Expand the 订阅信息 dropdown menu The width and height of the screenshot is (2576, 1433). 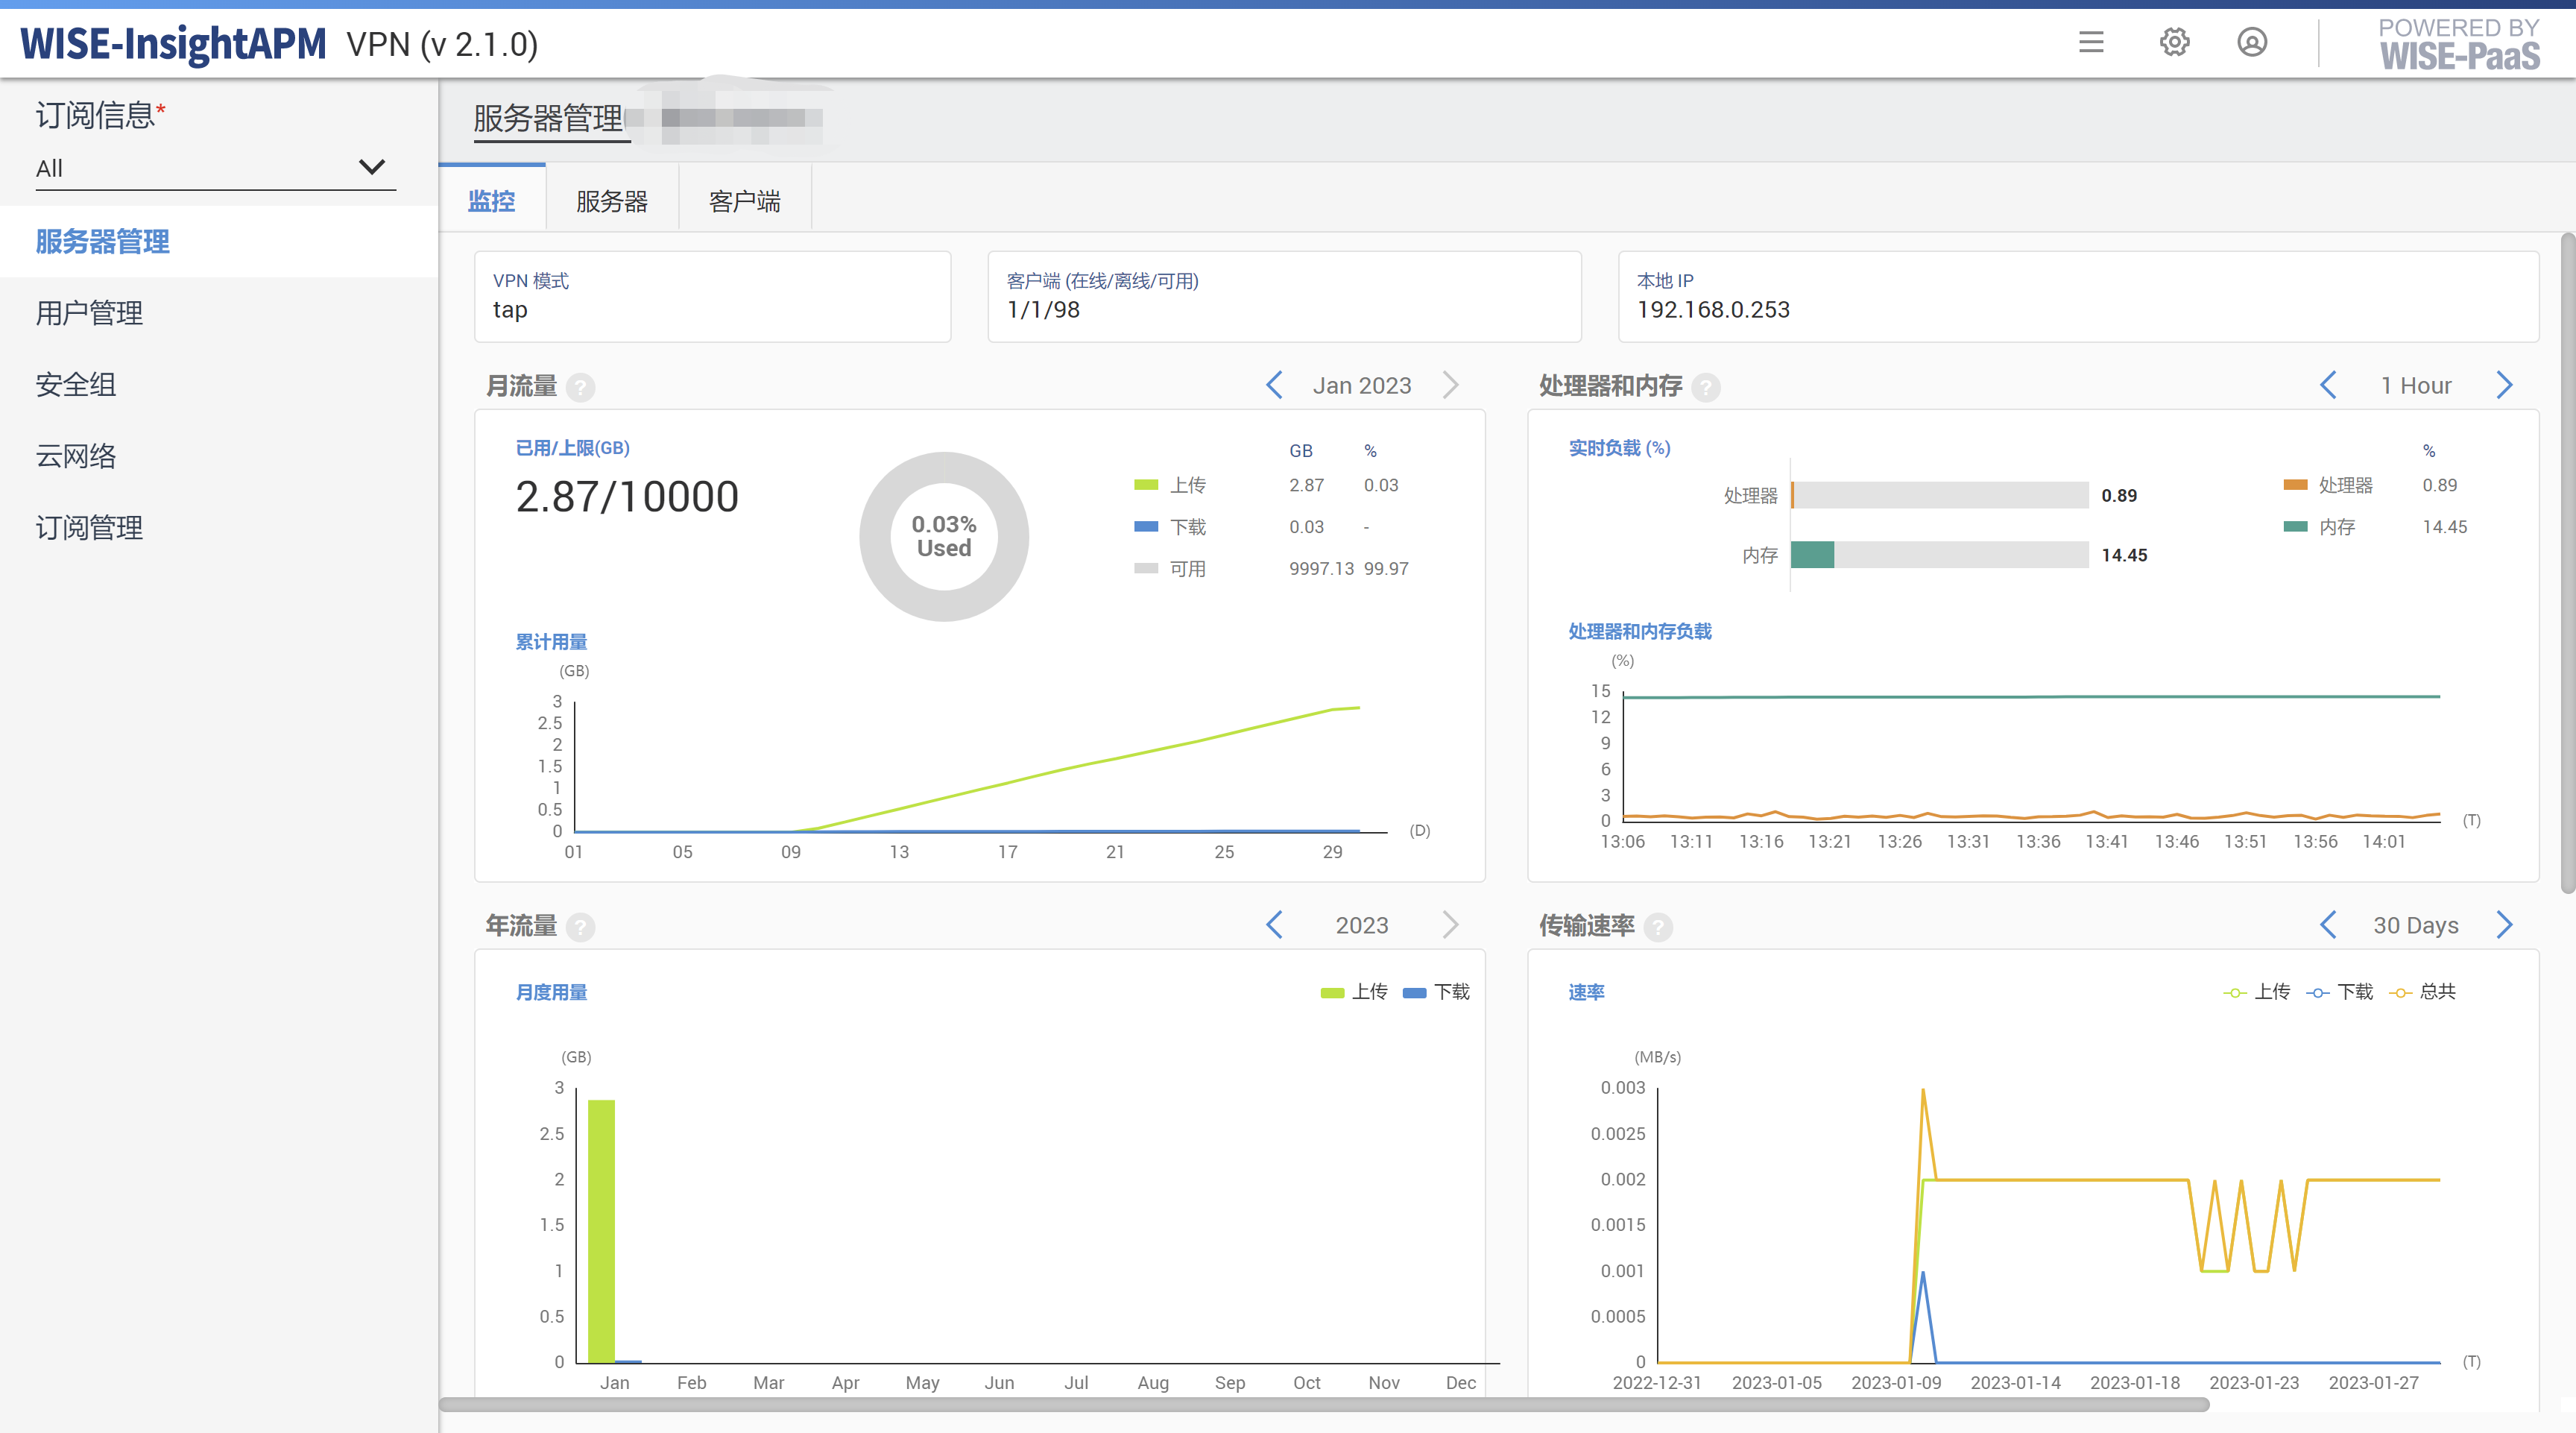210,166
